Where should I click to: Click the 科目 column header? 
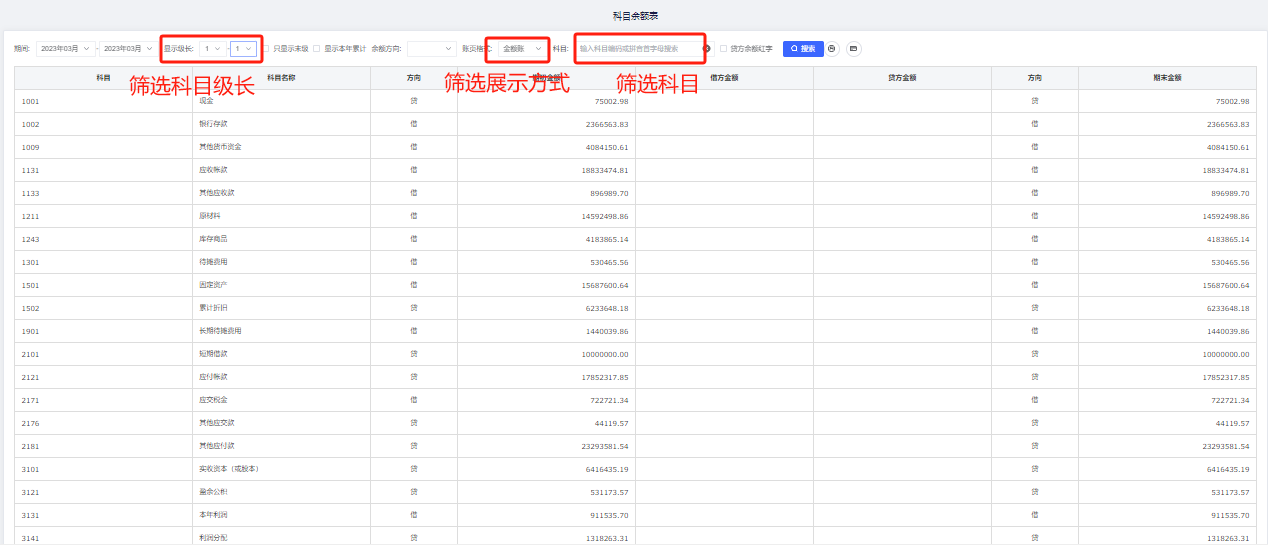(103, 77)
